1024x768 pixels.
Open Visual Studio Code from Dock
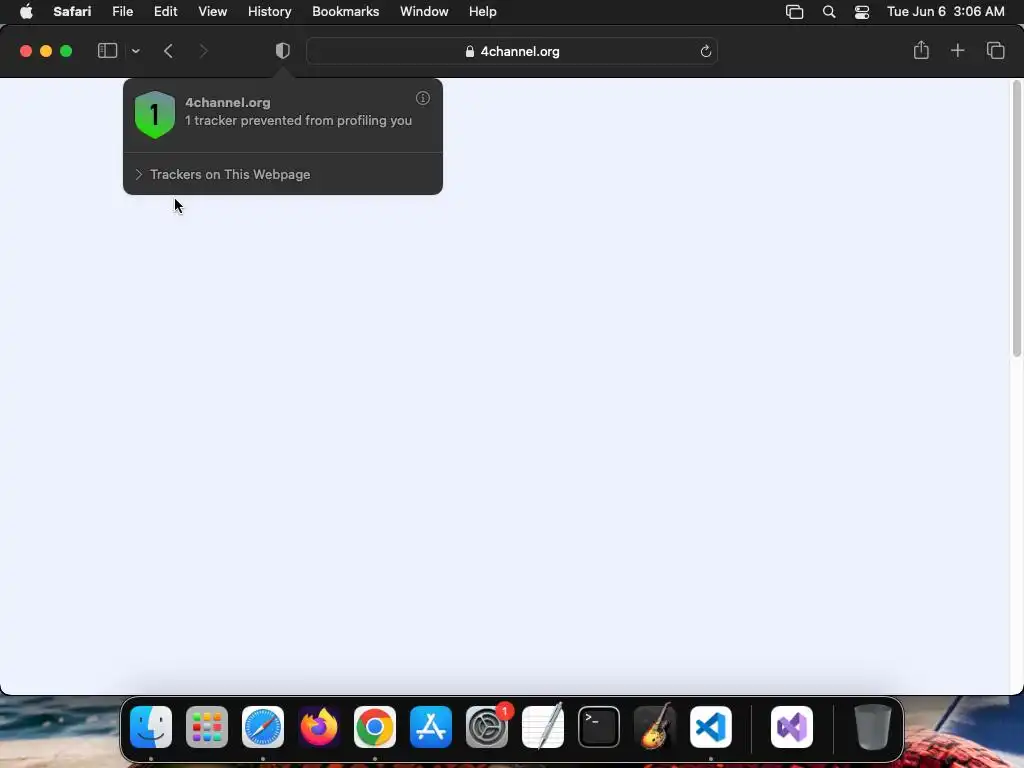(711, 727)
